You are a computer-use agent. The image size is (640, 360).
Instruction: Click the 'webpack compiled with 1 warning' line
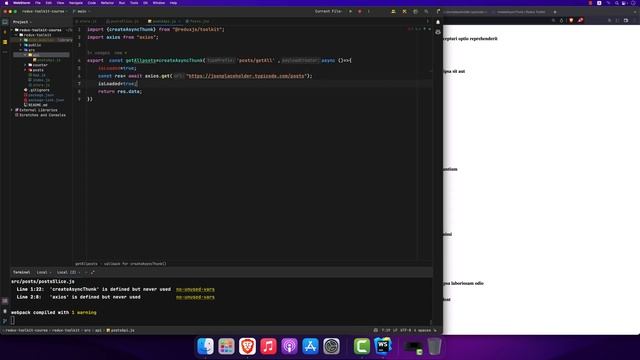click(54, 313)
